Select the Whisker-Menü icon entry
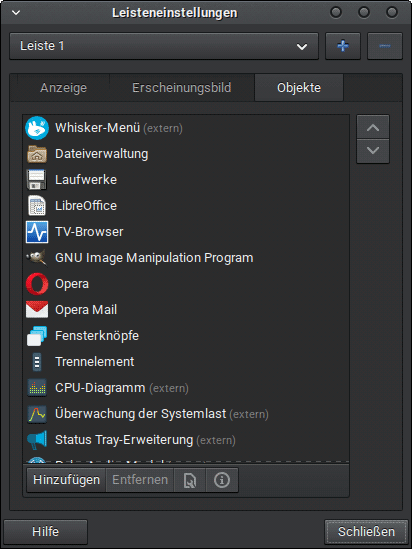 tap(37, 128)
